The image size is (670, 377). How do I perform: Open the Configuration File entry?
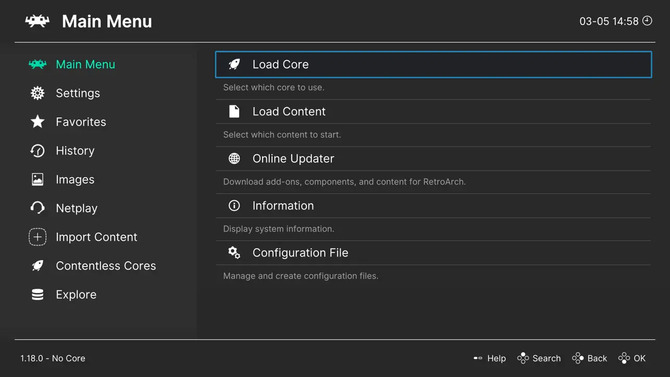coord(433,253)
